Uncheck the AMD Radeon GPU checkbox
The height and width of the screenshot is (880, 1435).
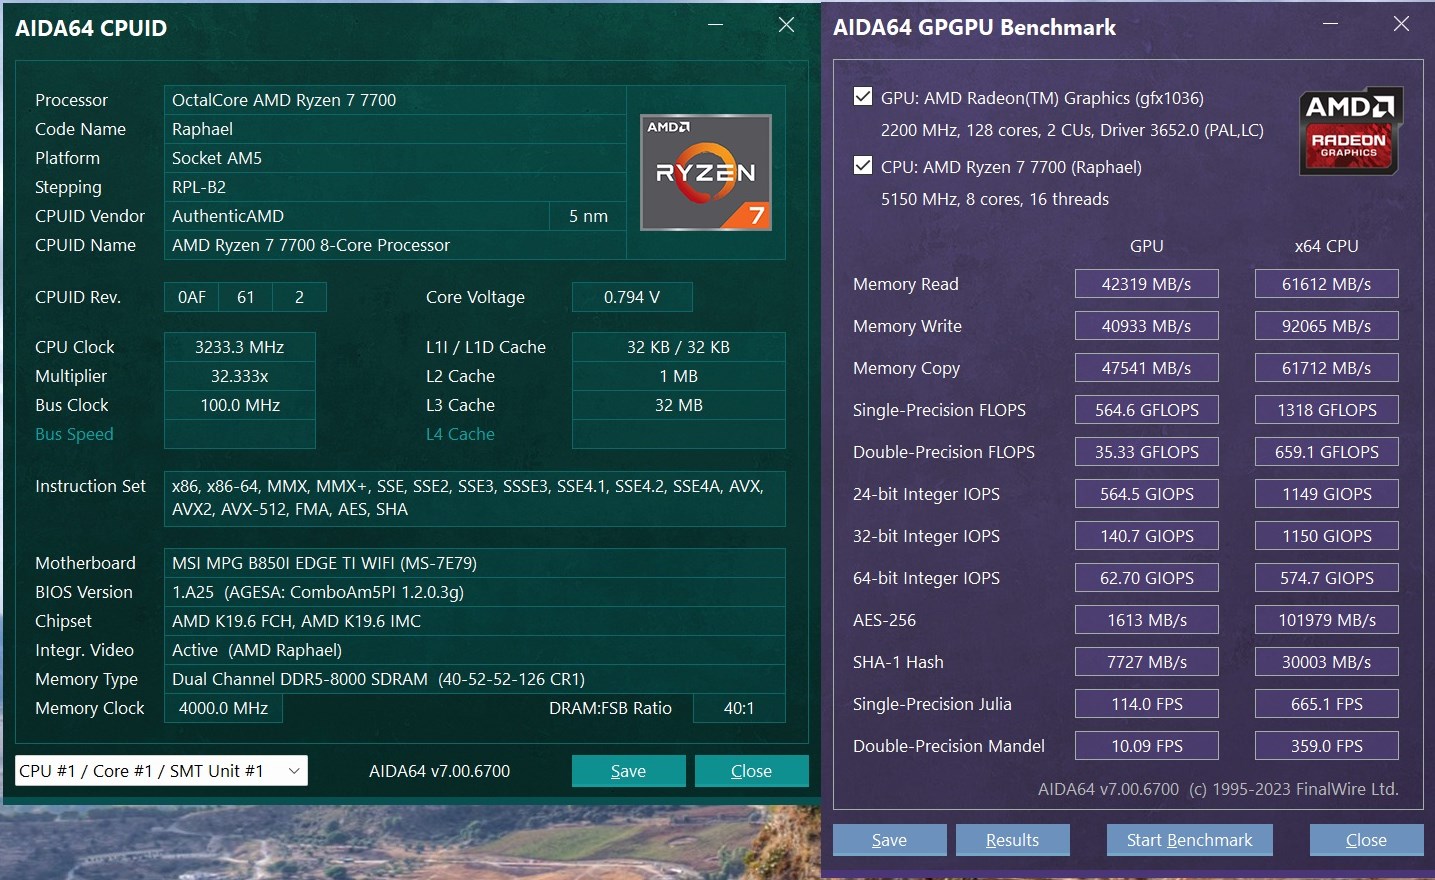[863, 97]
